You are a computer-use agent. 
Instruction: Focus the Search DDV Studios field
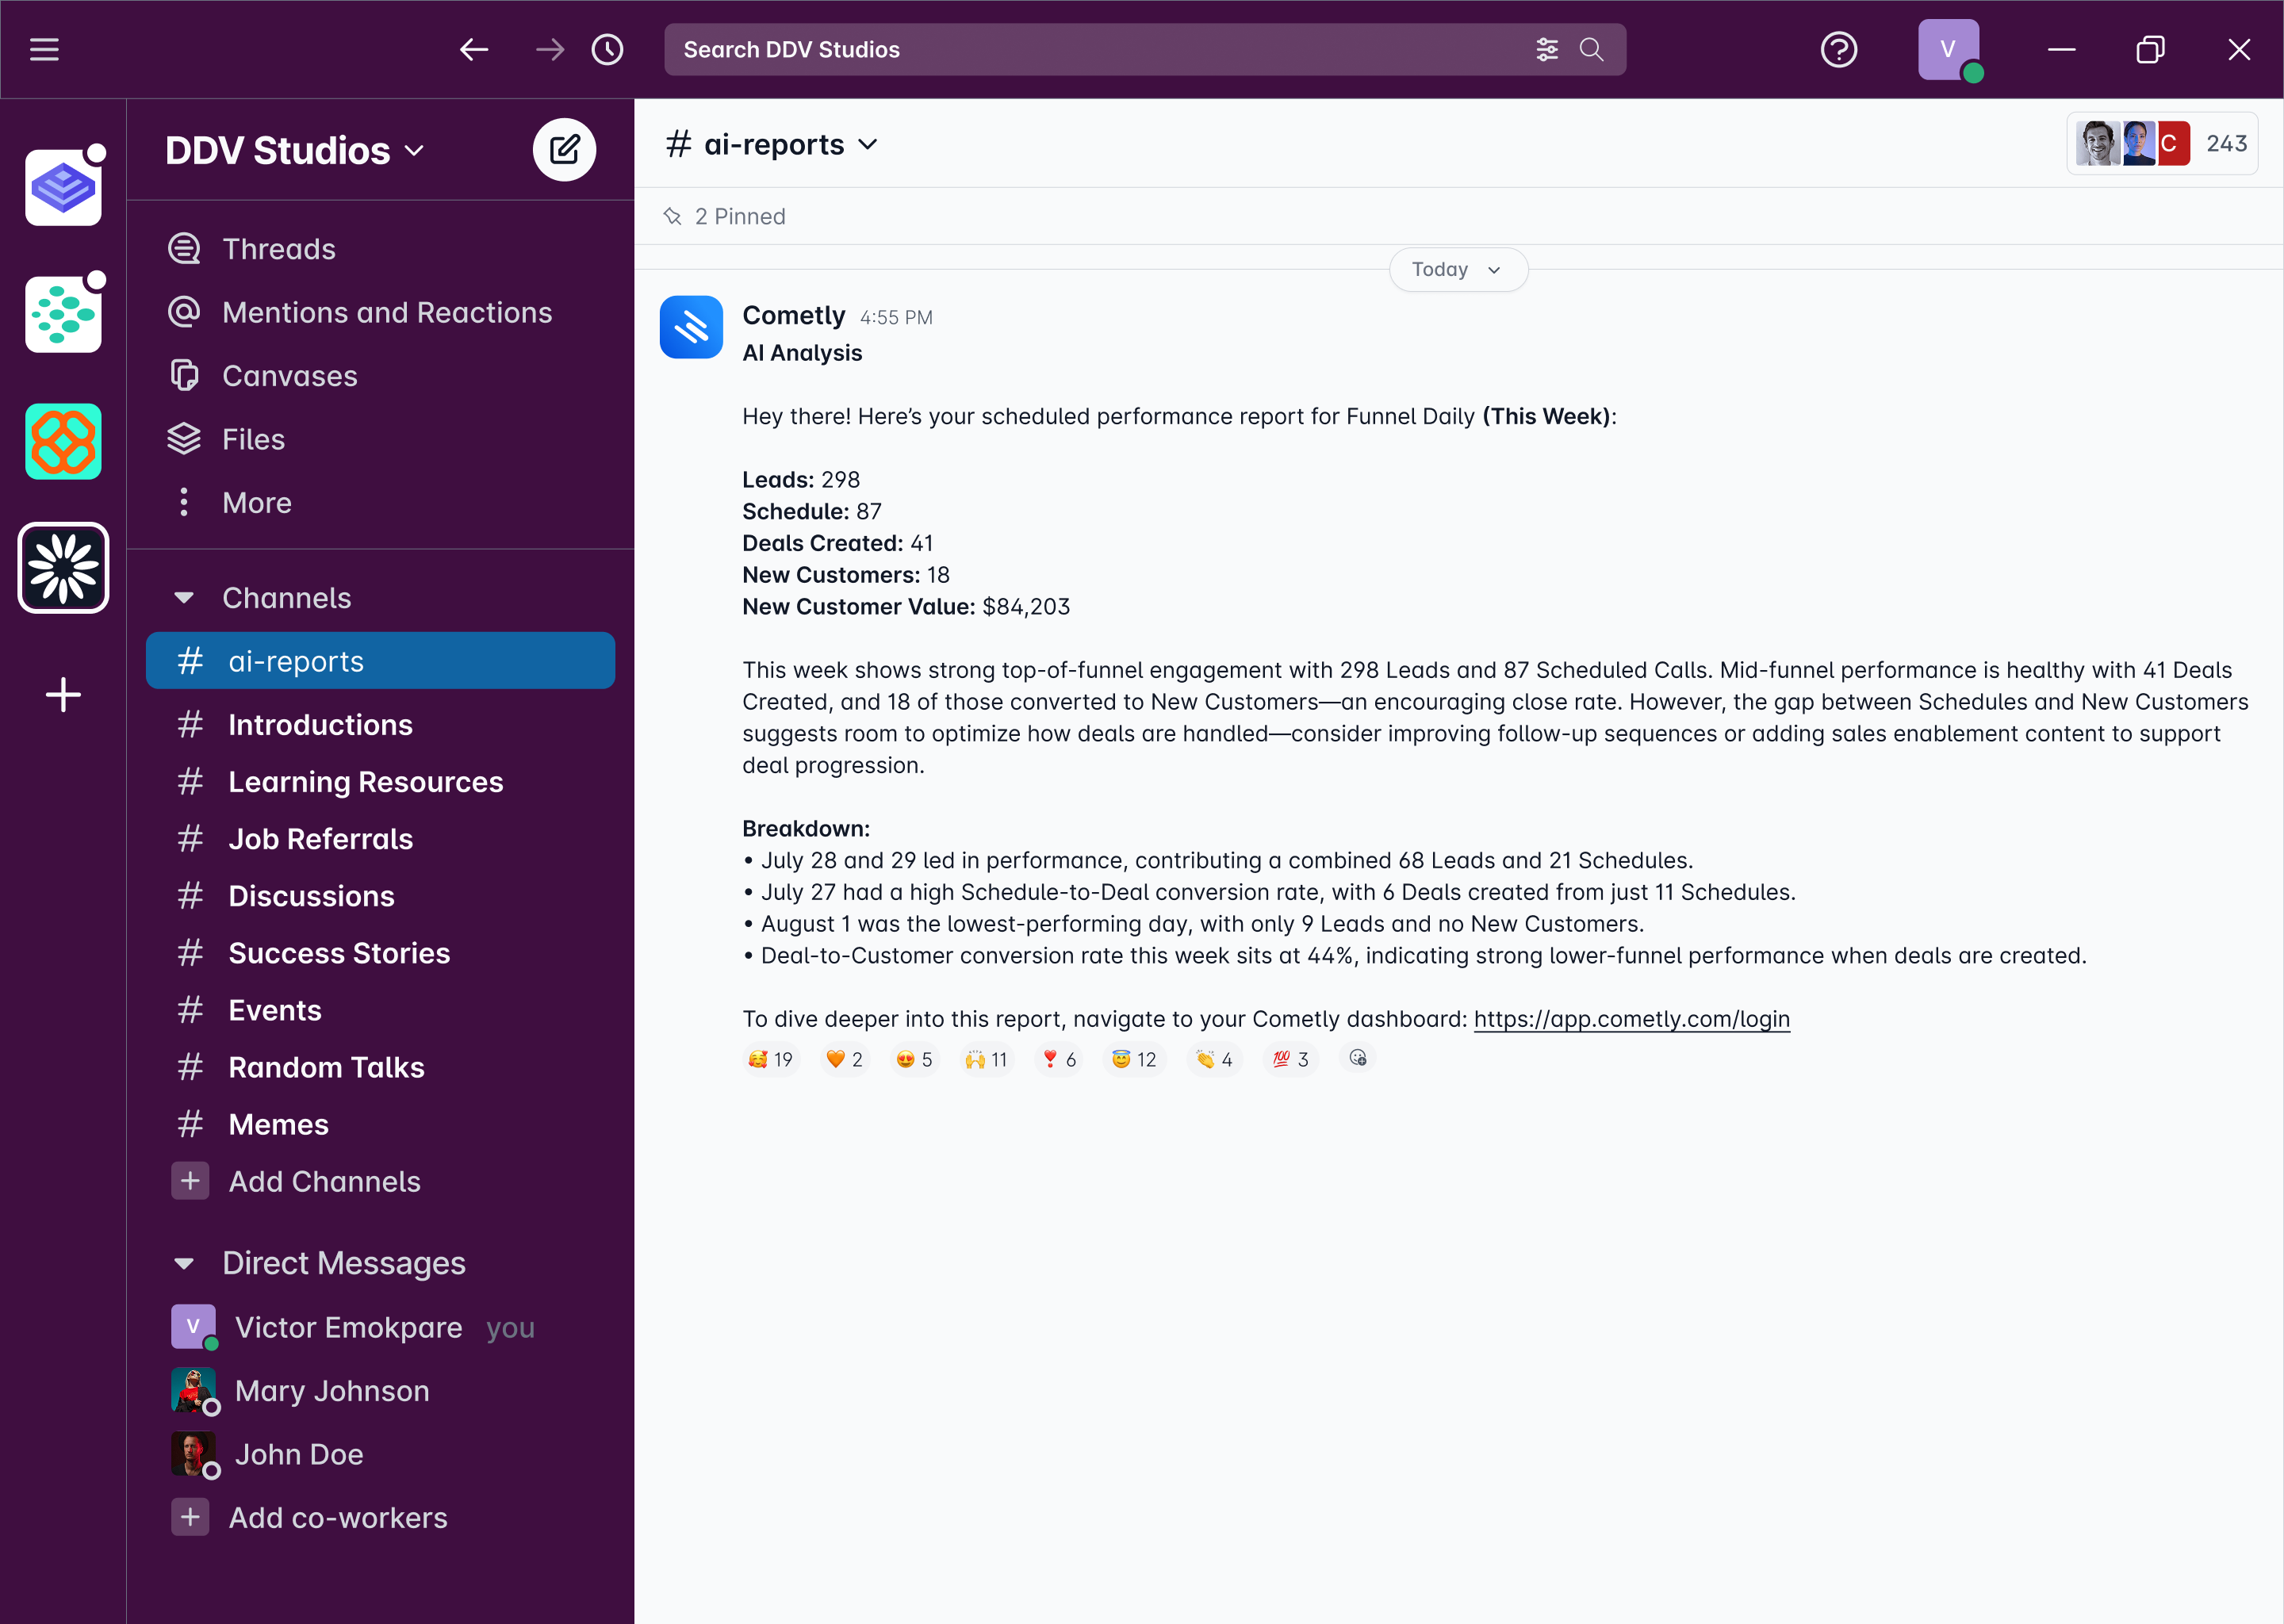point(1144,49)
